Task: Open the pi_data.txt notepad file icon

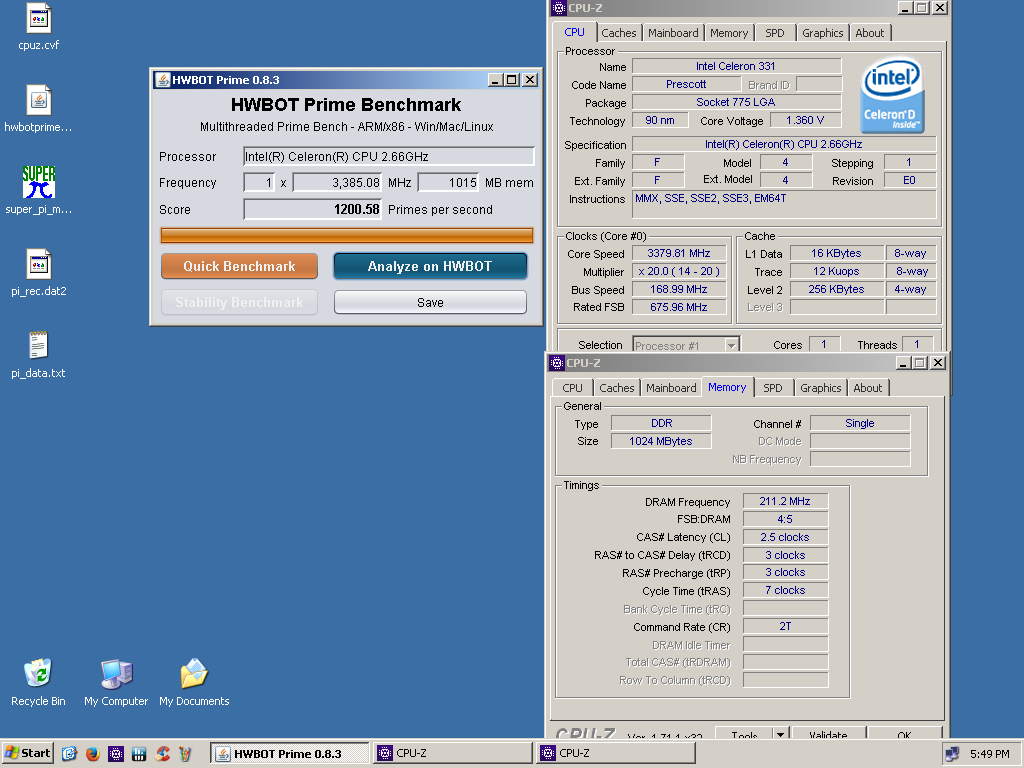Action: [39, 345]
